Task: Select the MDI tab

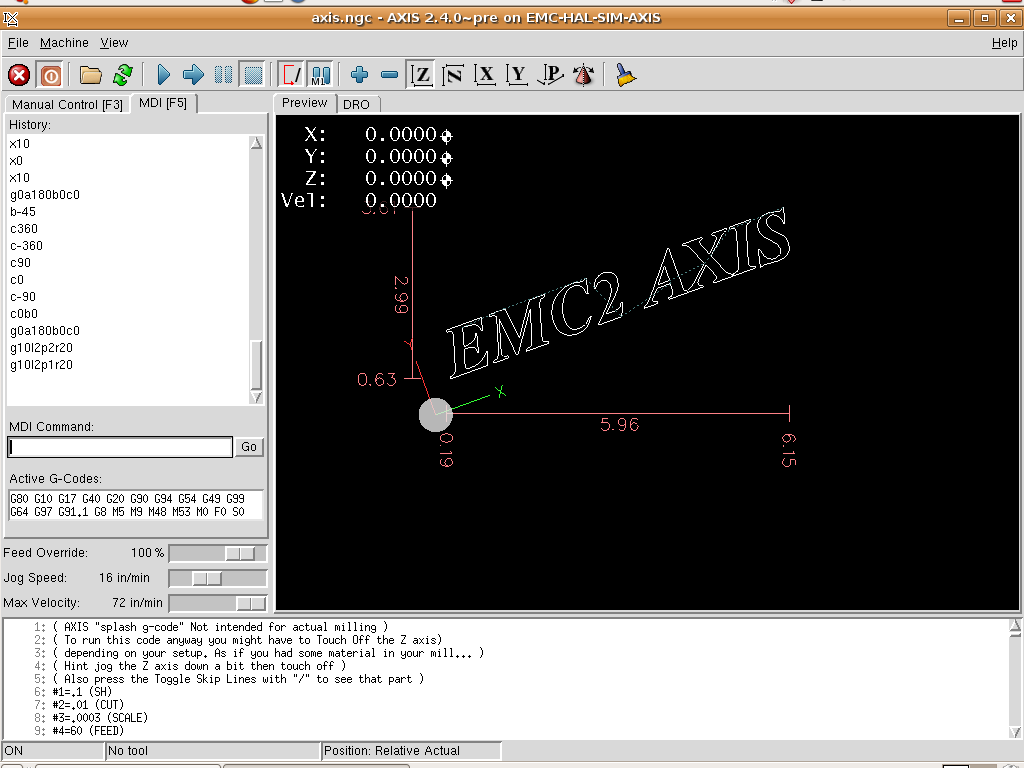Action: [163, 103]
